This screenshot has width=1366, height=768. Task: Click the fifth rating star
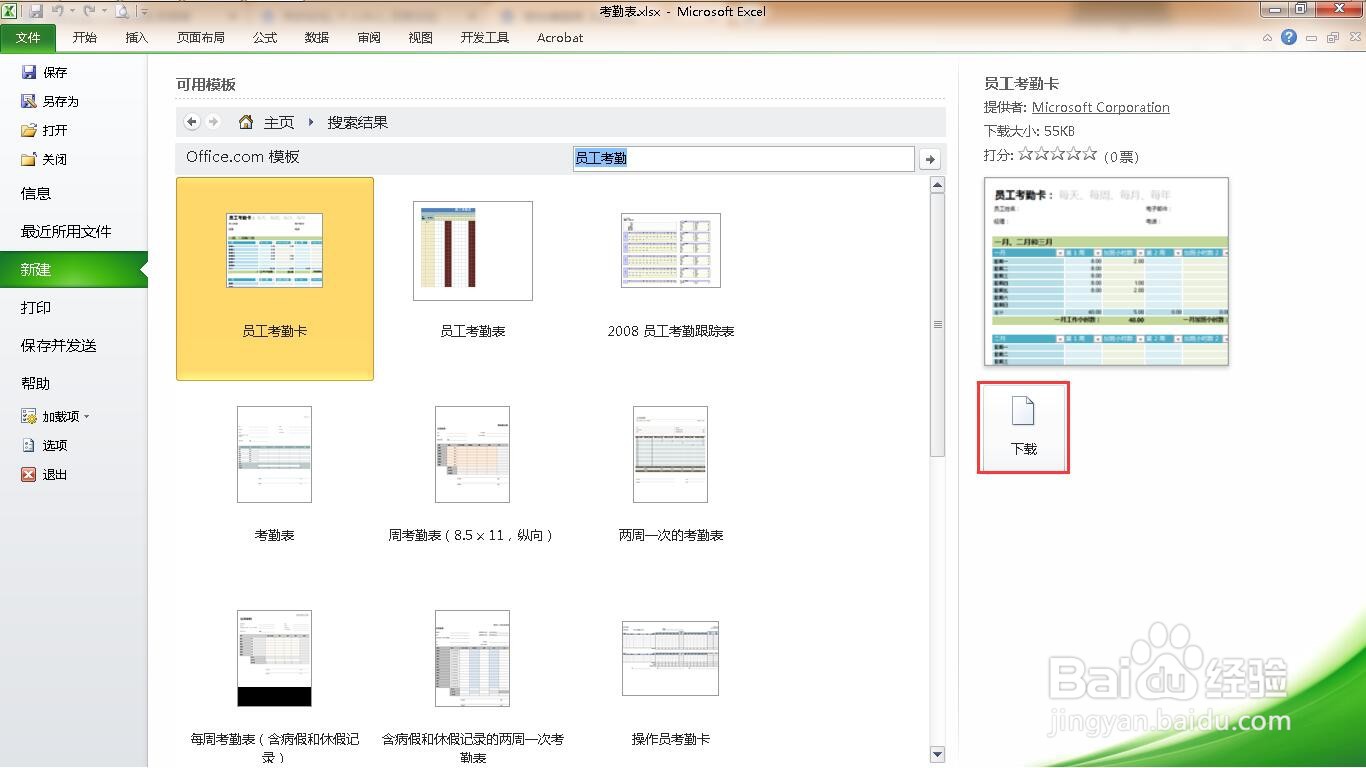pyautogui.click(x=1090, y=154)
